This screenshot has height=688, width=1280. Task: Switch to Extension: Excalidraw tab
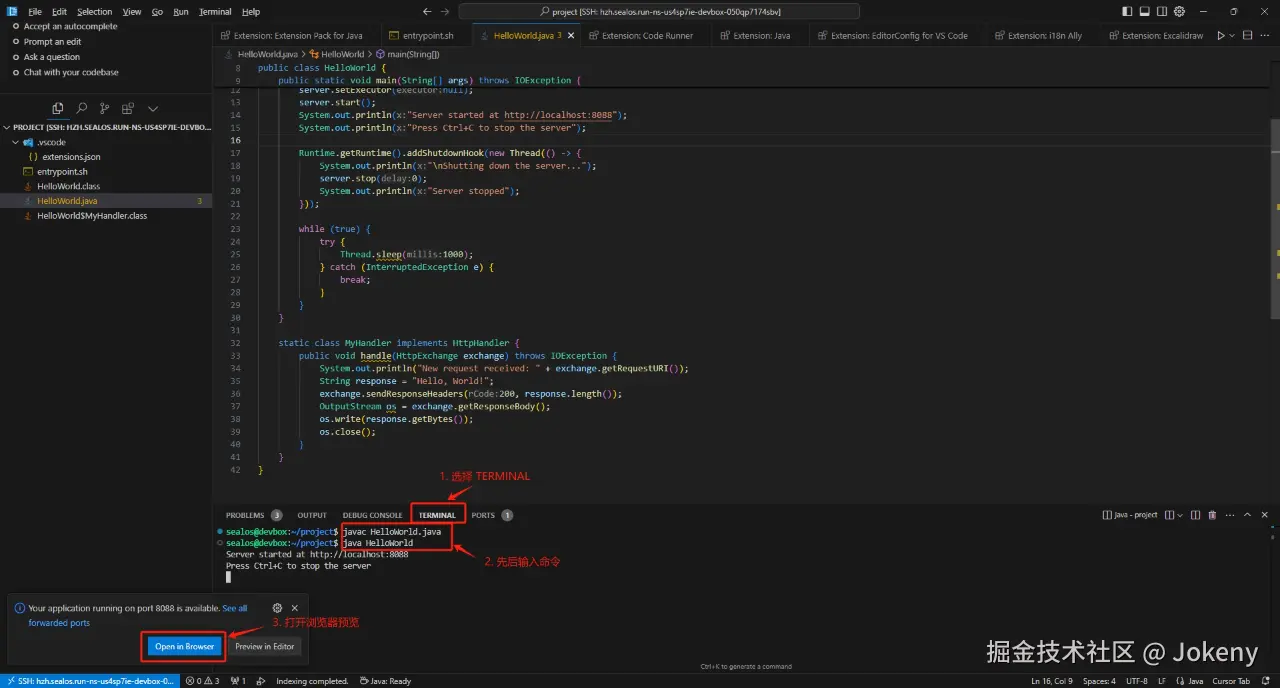(x=1155, y=35)
